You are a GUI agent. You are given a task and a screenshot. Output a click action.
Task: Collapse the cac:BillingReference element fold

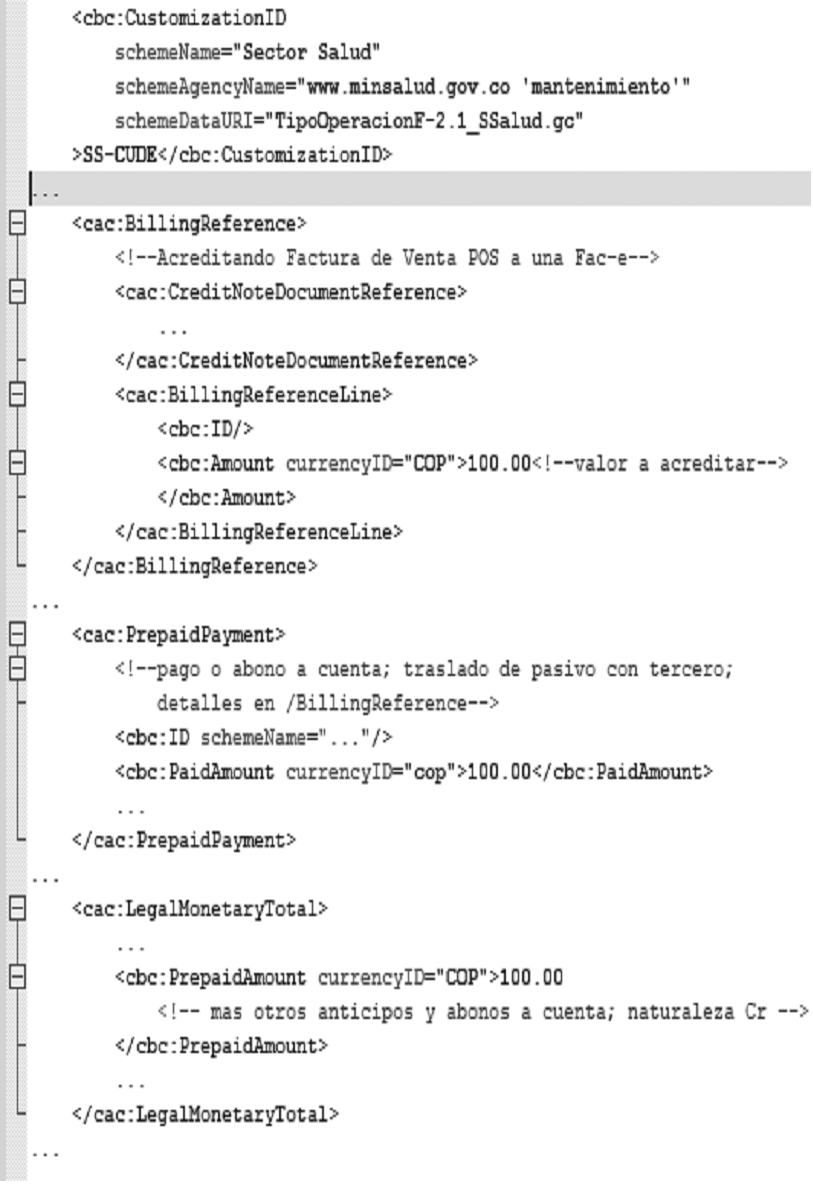(17, 224)
